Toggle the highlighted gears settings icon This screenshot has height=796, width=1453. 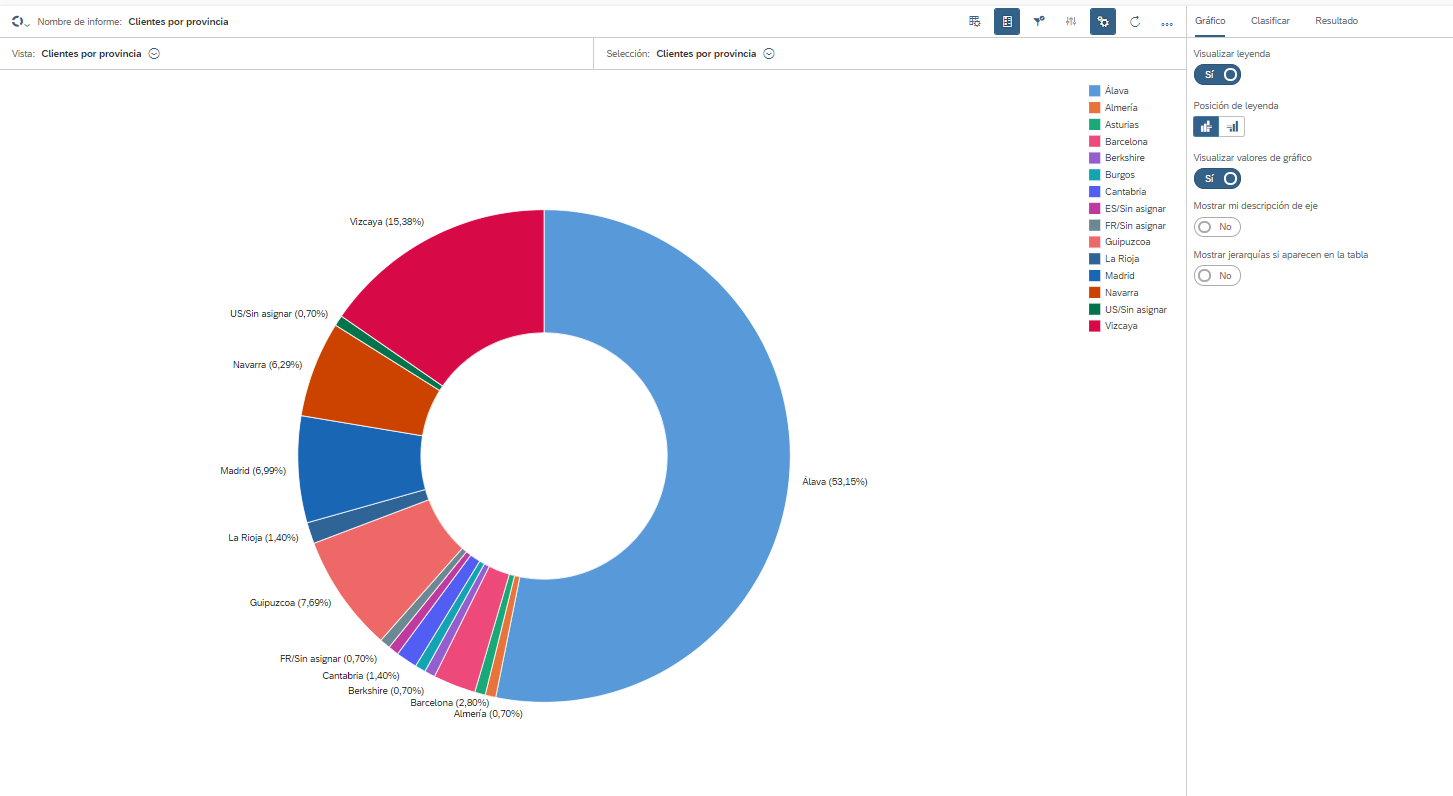pos(1103,21)
